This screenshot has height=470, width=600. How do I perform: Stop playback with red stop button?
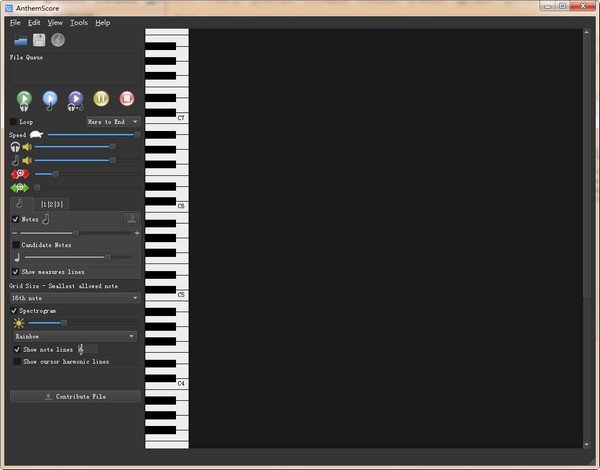click(x=127, y=99)
